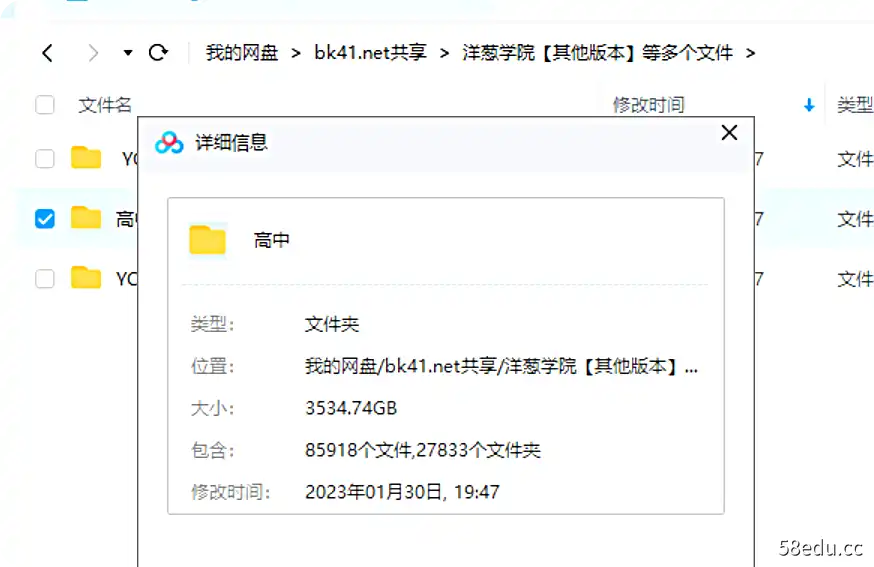The image size is (874, 567).
Task: Open the third folder icon in the list
Action: point(86,277)
